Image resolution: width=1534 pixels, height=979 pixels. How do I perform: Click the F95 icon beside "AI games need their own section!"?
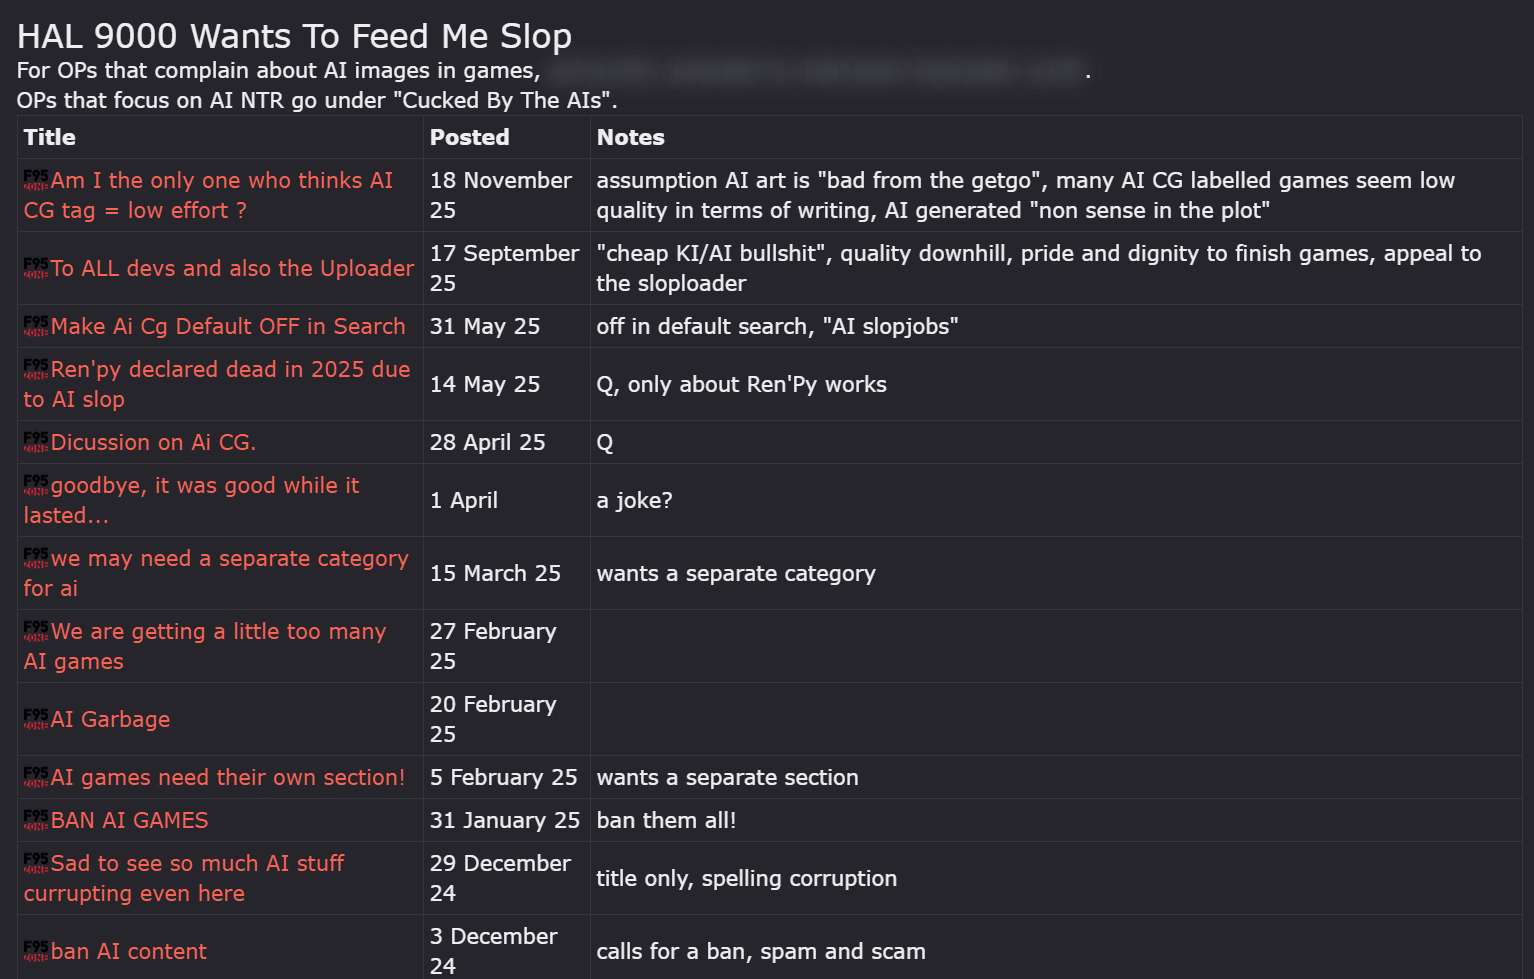point(36,777)
